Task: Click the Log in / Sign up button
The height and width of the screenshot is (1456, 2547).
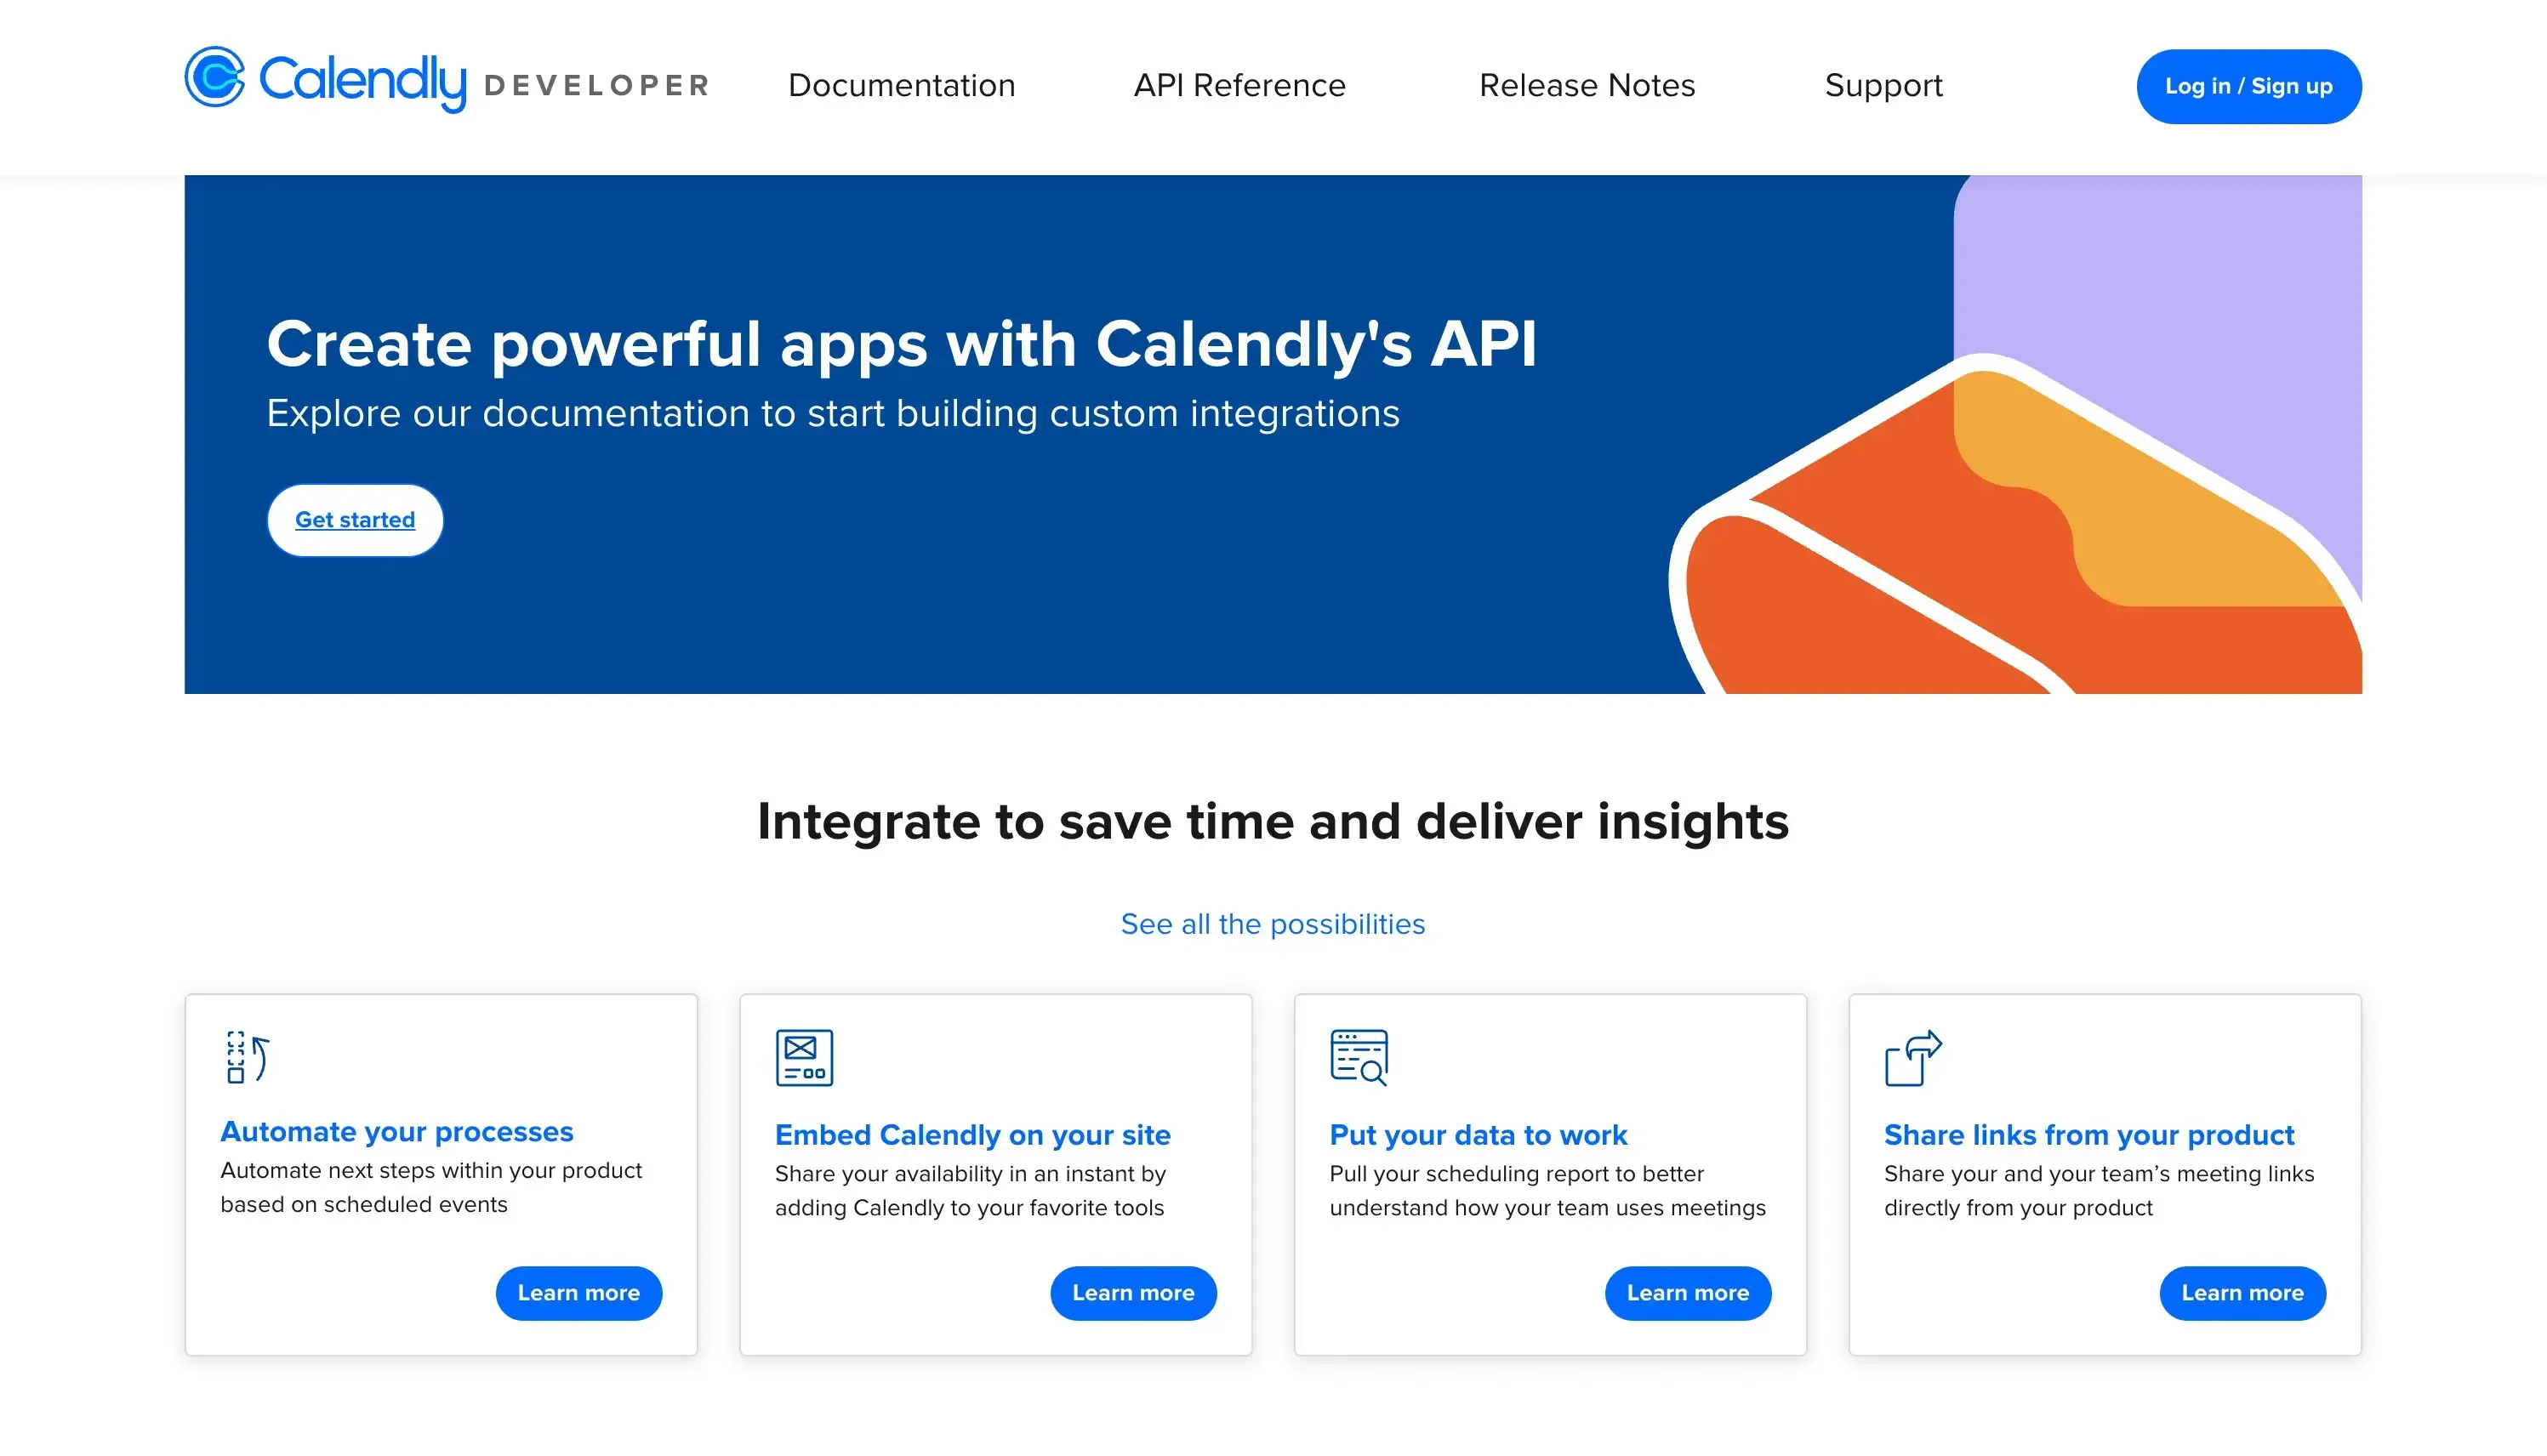Action: (x=2248, y=86)
